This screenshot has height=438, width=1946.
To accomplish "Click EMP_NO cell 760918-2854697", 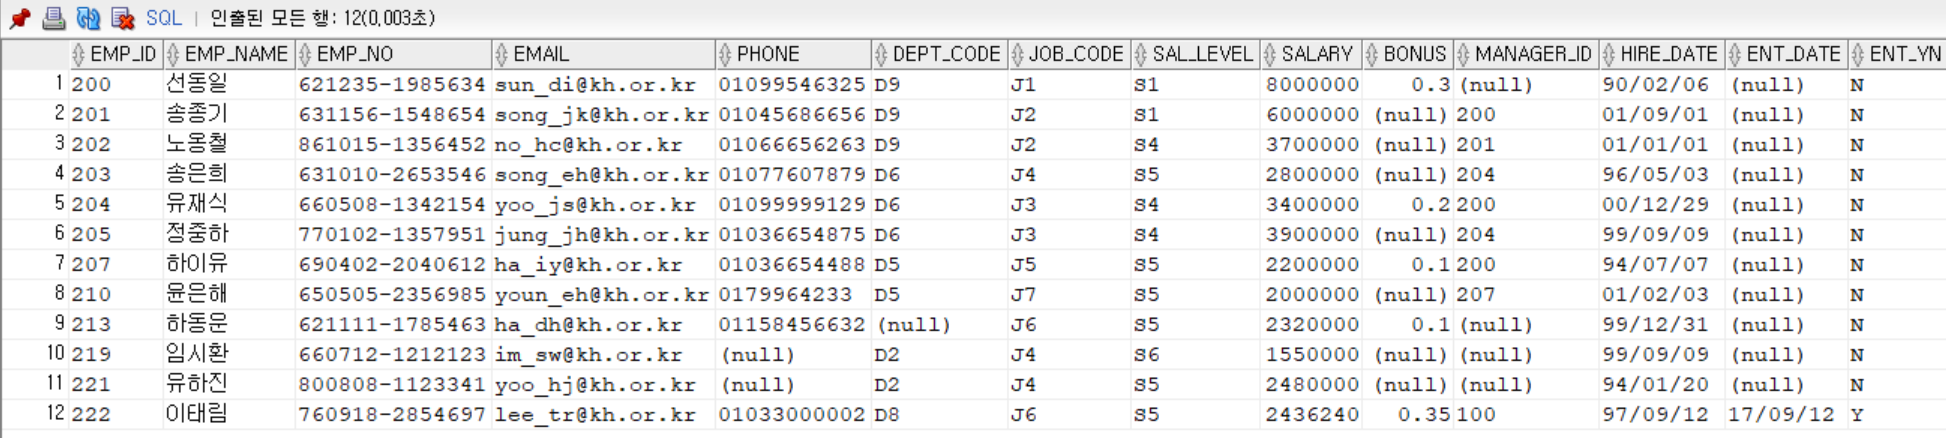I will click(392, 415).
